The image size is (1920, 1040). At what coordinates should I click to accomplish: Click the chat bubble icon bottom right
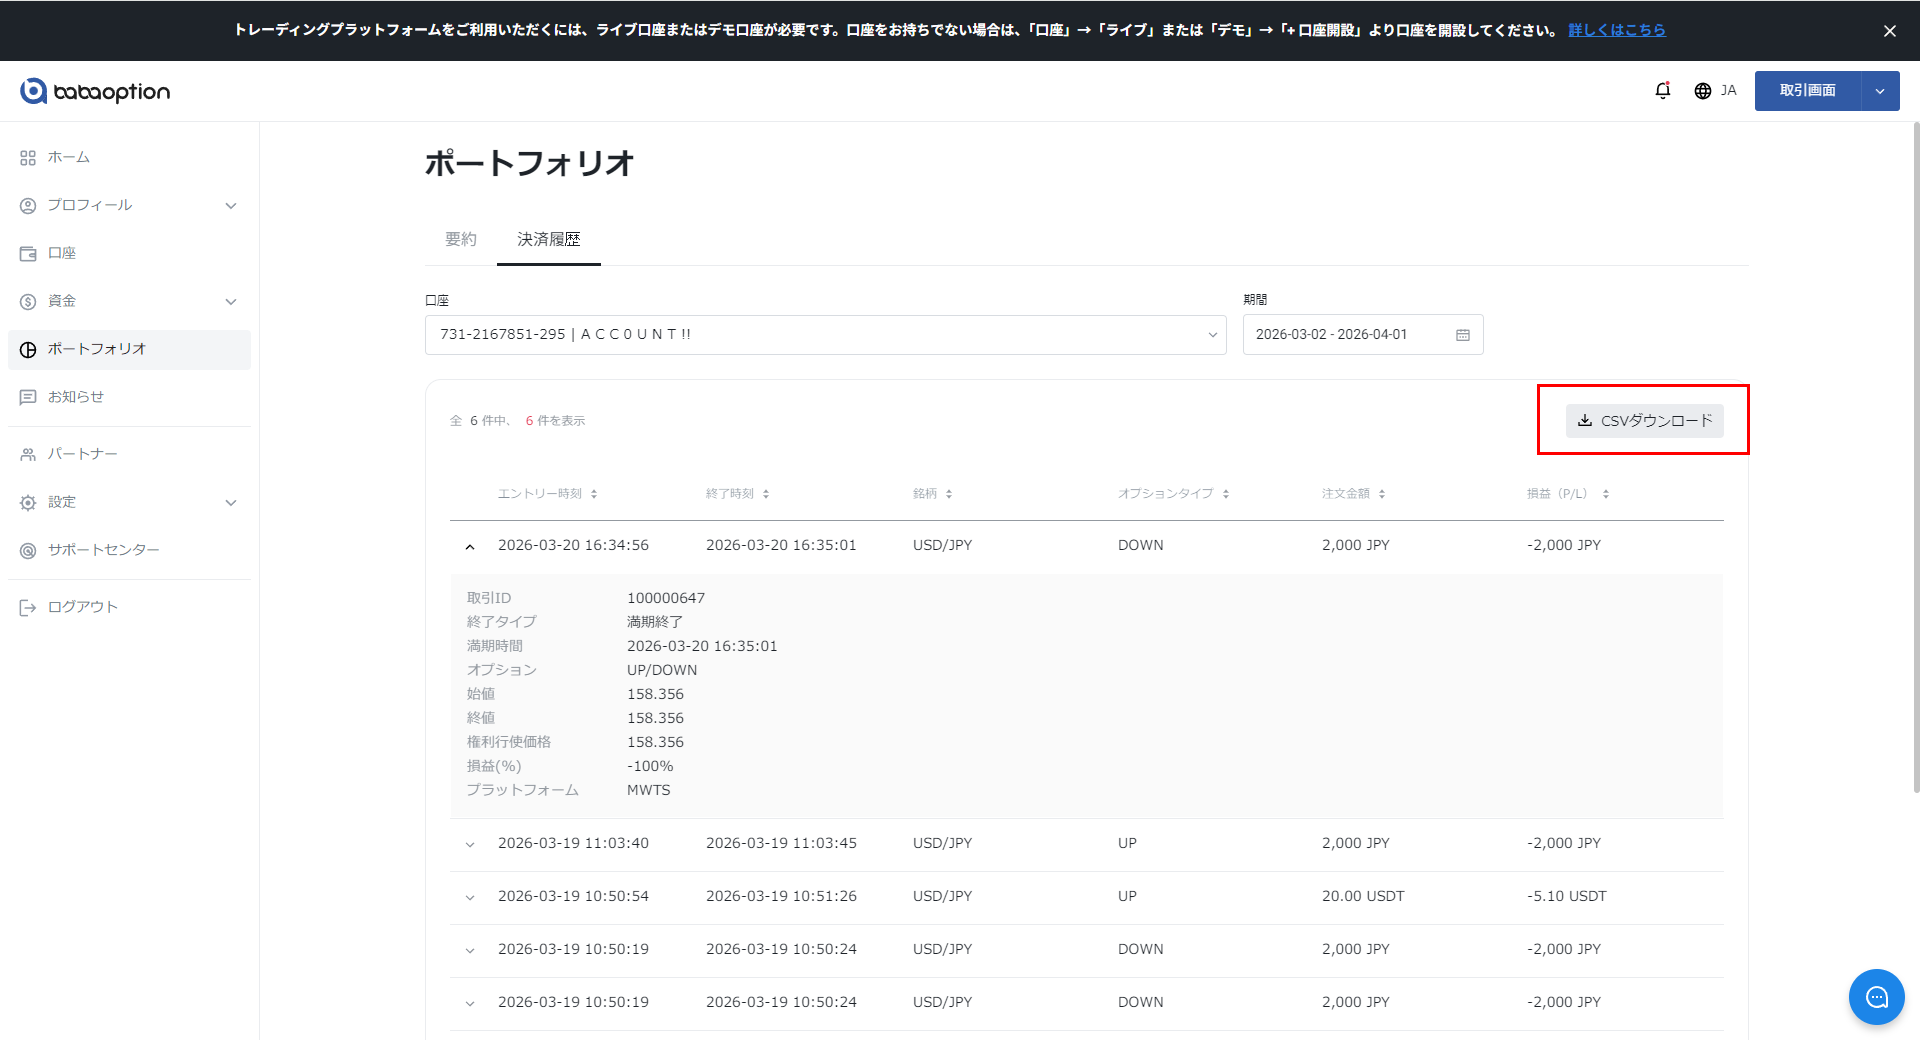[x=1876, y=997]
